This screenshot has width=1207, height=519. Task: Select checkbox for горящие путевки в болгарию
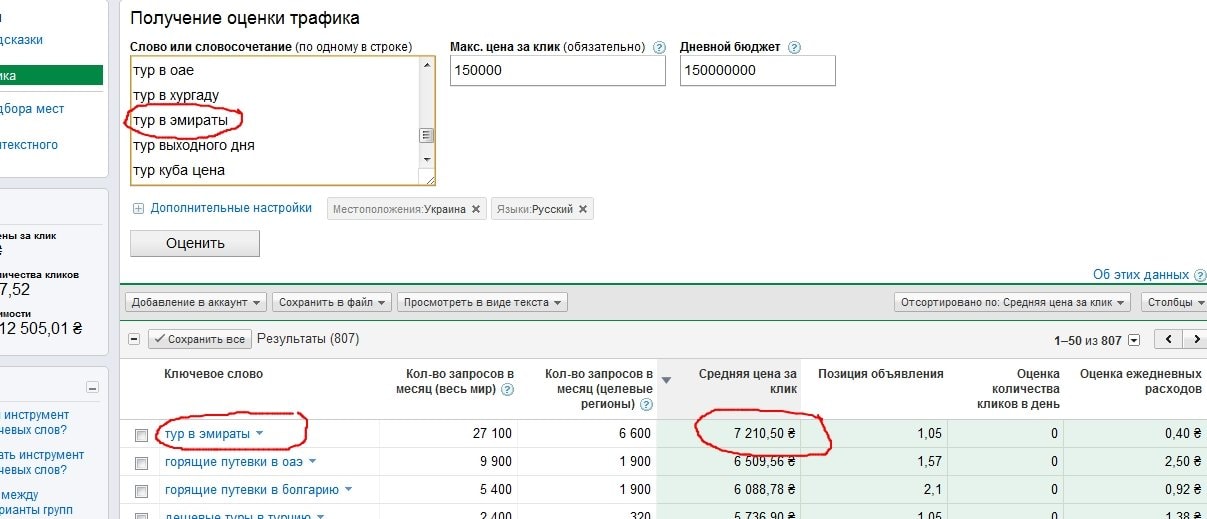point(141,491)
